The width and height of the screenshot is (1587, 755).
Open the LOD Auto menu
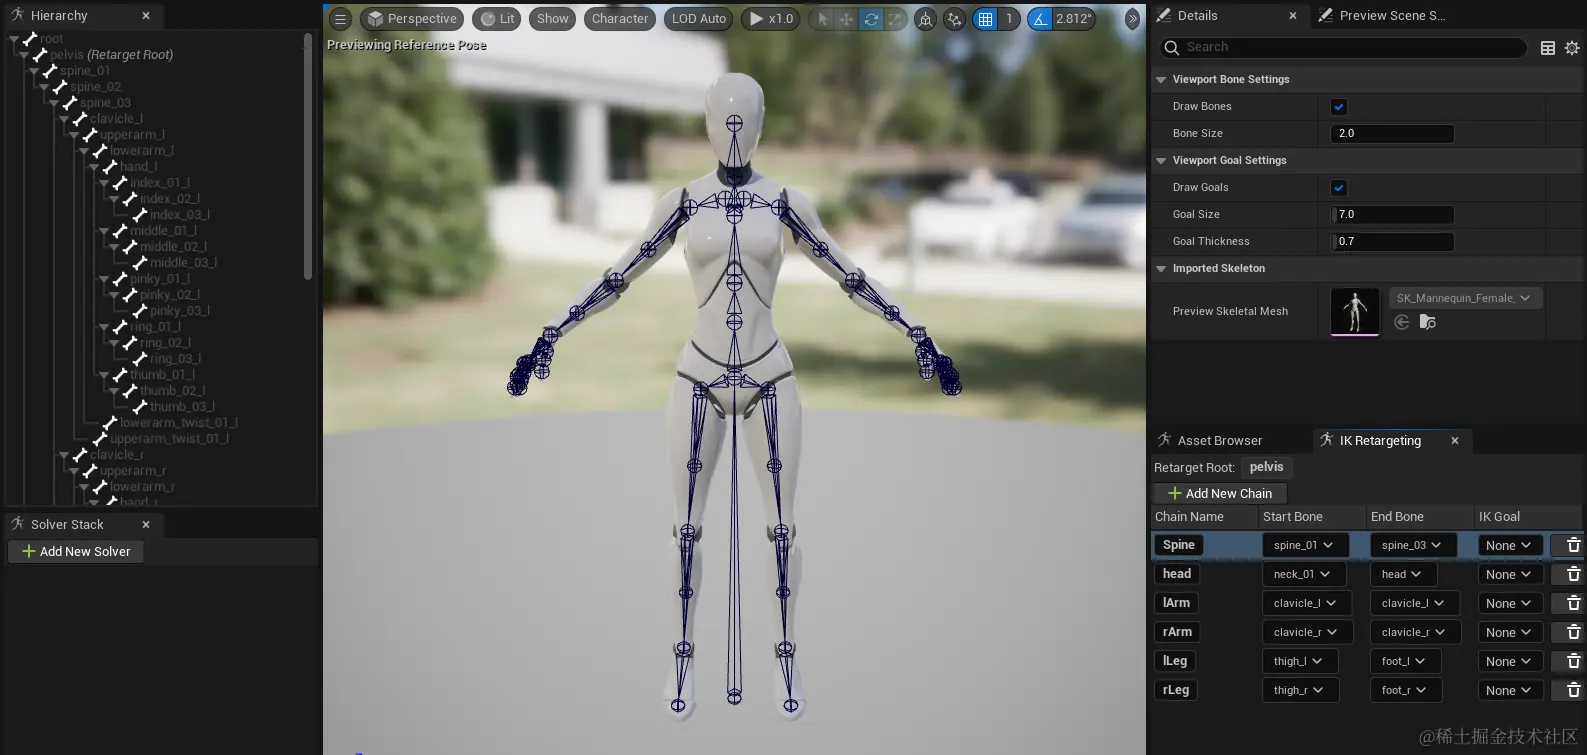(x=699, y=19)
